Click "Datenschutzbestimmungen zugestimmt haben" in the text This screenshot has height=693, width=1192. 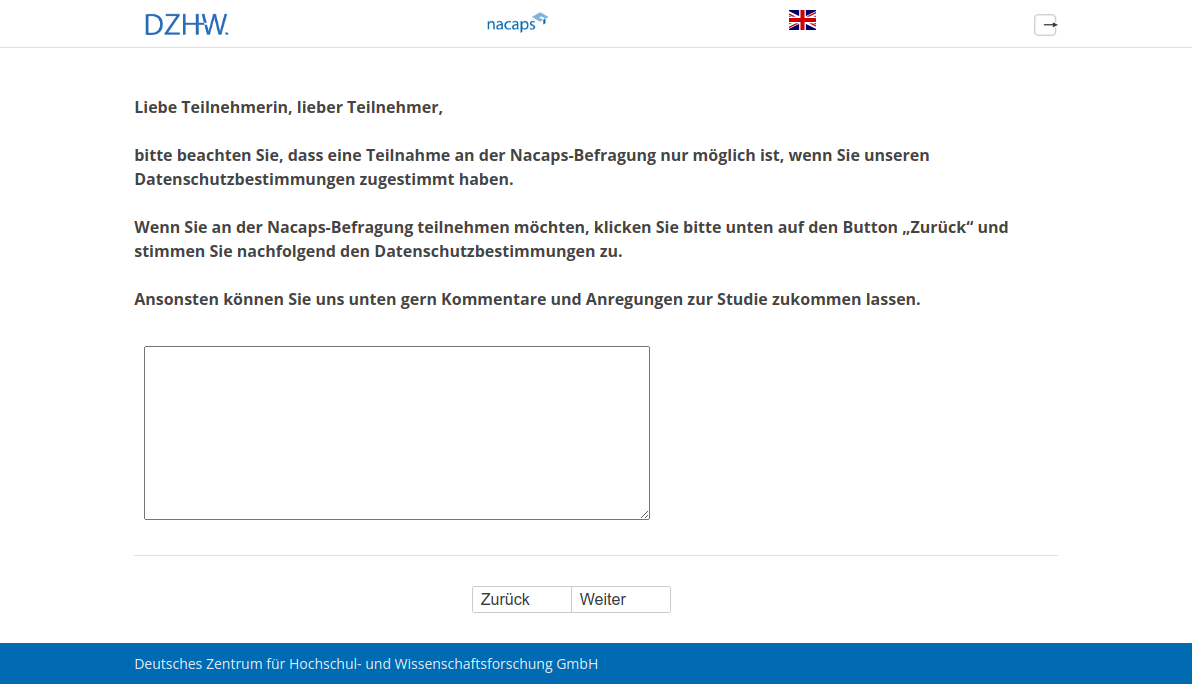point(323,180)
